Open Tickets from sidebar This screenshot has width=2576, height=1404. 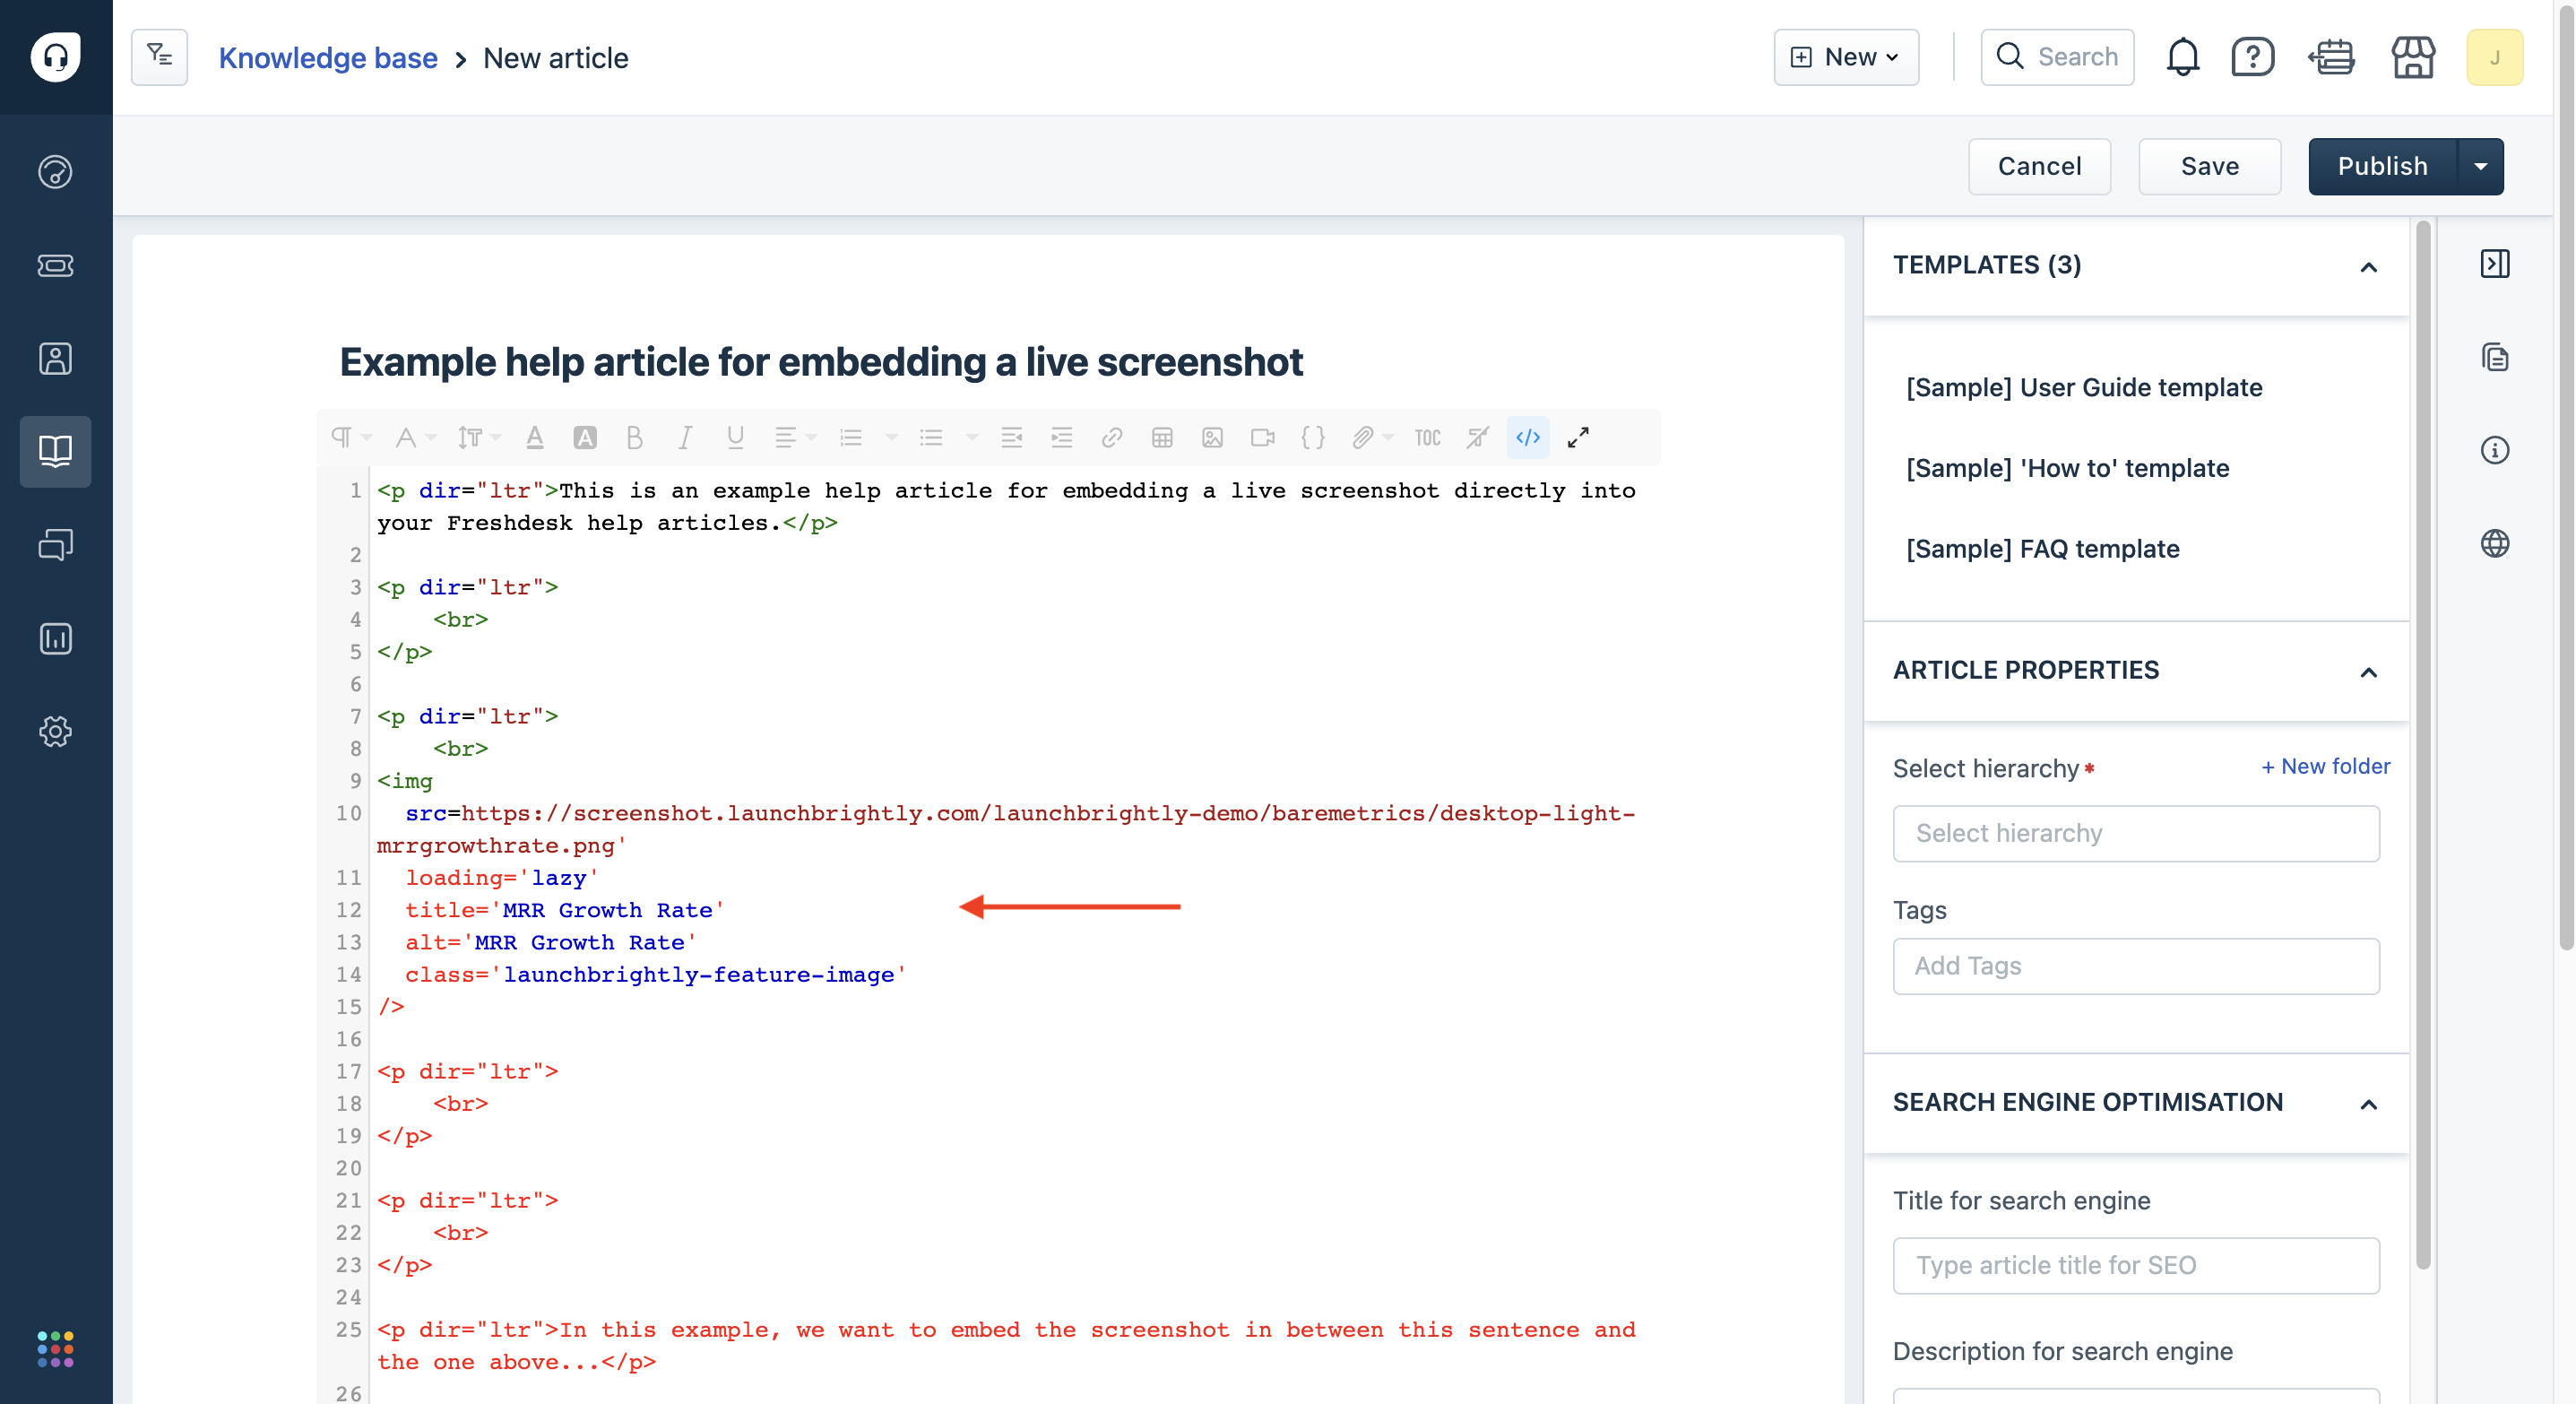pos(55,265)
